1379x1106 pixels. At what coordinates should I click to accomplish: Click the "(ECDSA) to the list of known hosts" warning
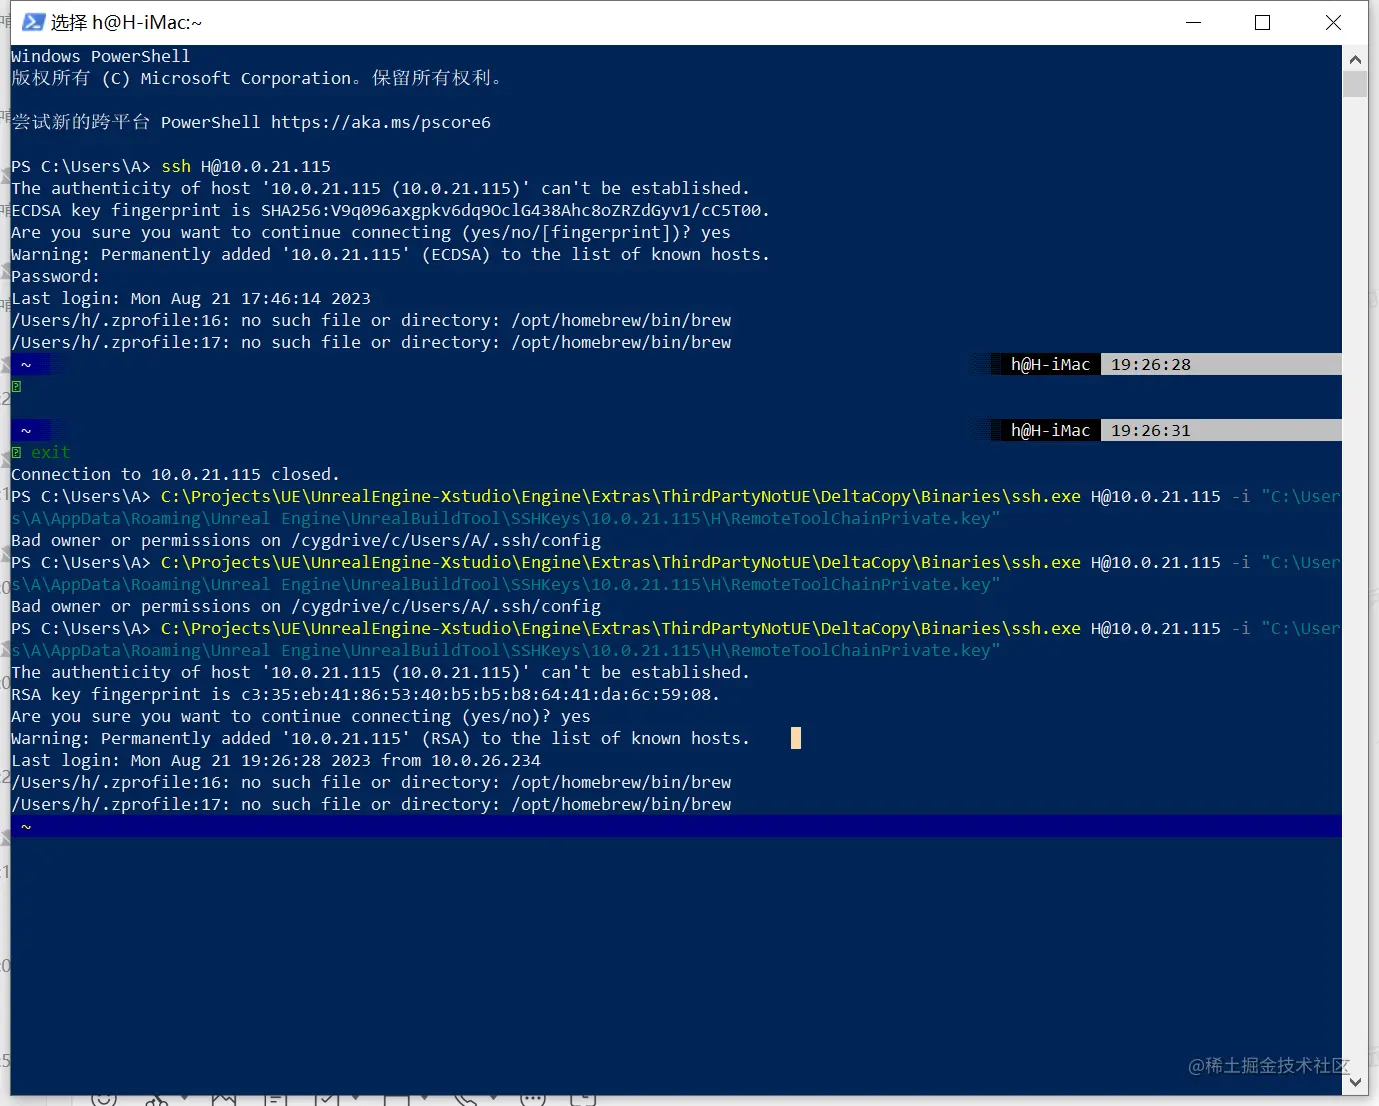tap(390, 254)
